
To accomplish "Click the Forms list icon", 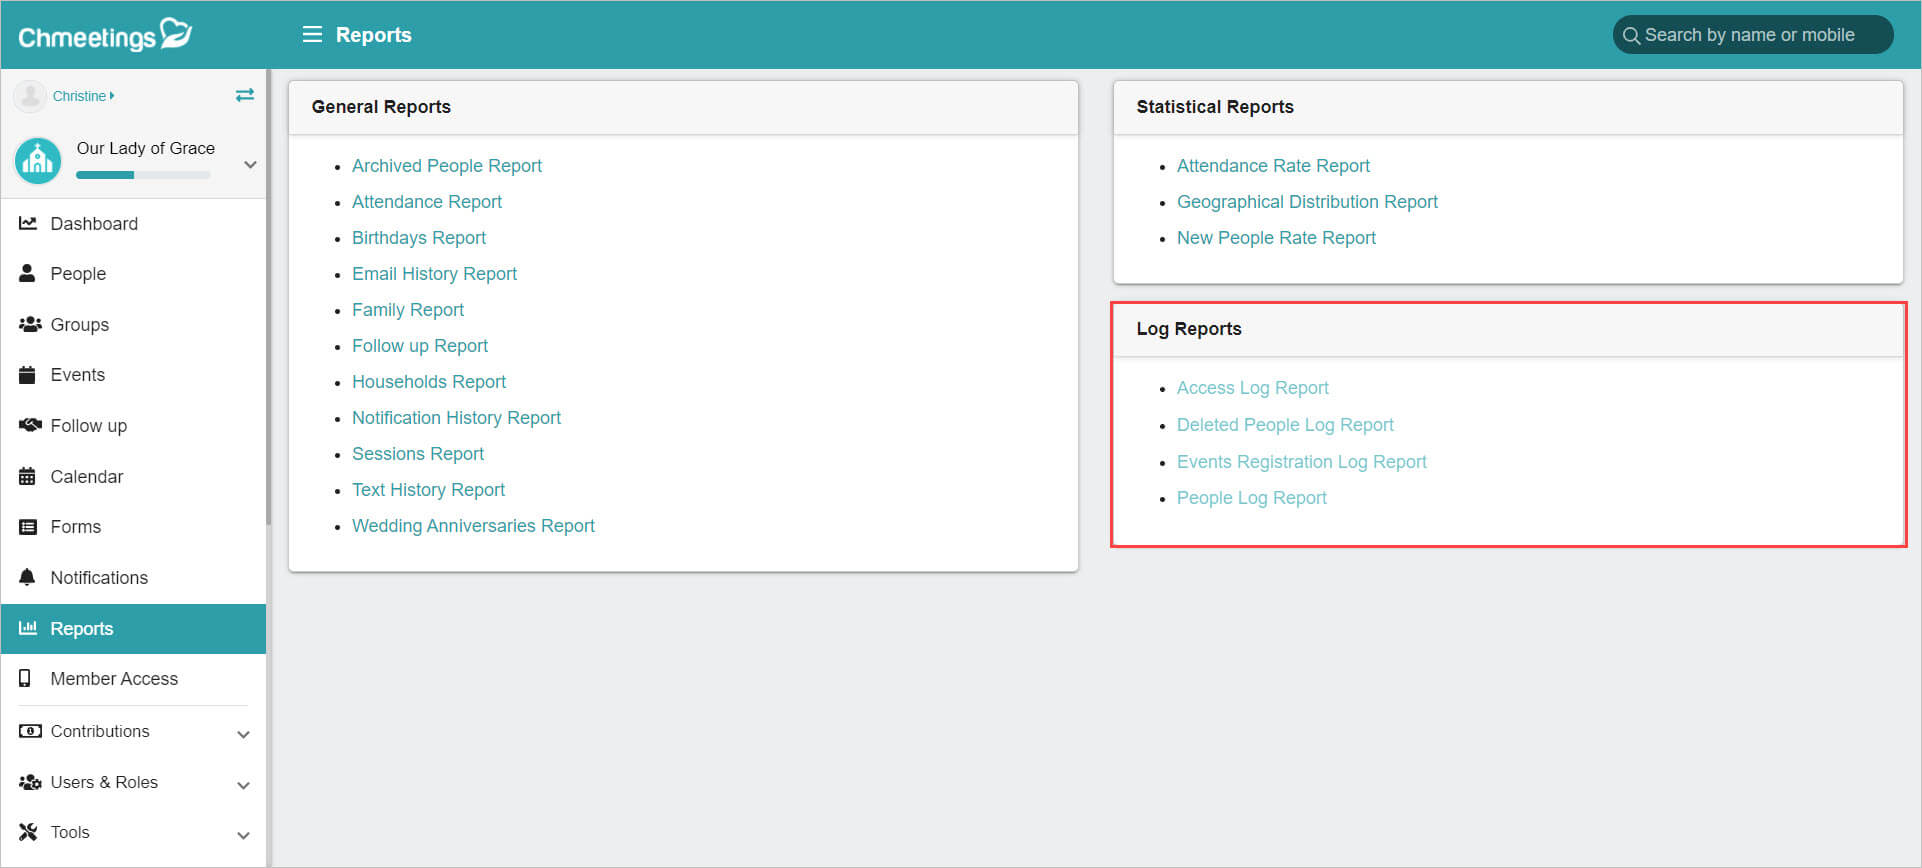I will [28, 527].
